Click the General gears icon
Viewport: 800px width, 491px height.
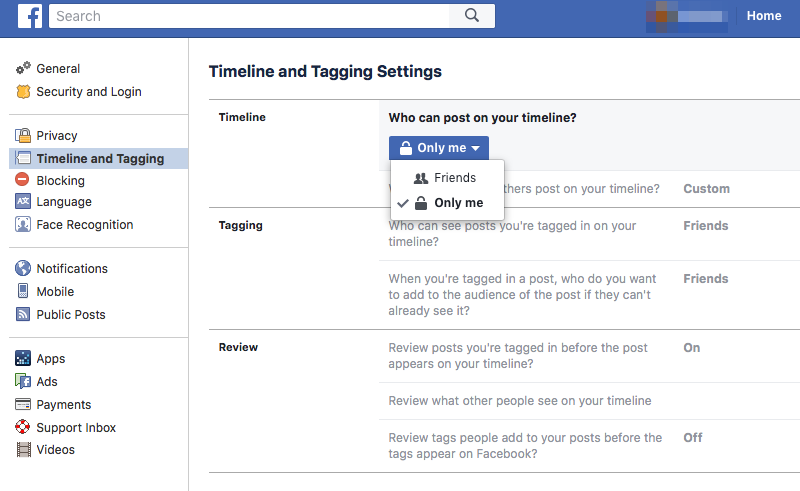23,67
